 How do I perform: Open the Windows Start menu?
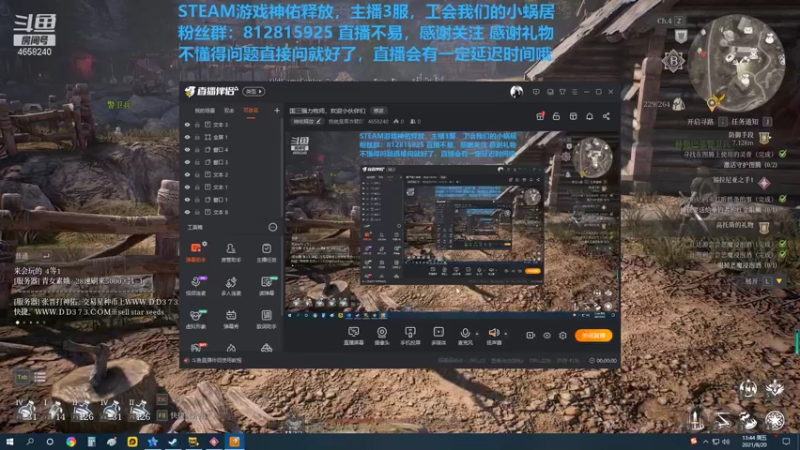[9, 441]
